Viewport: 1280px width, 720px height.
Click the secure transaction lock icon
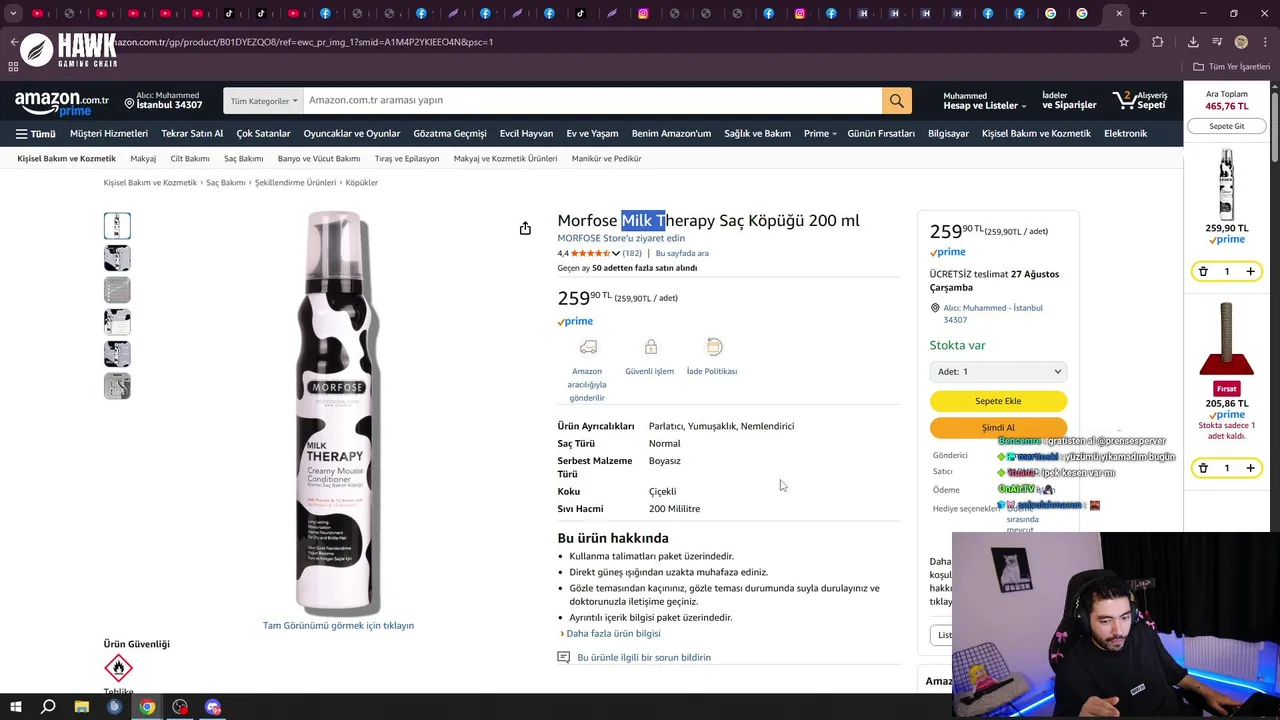(650, 347)
